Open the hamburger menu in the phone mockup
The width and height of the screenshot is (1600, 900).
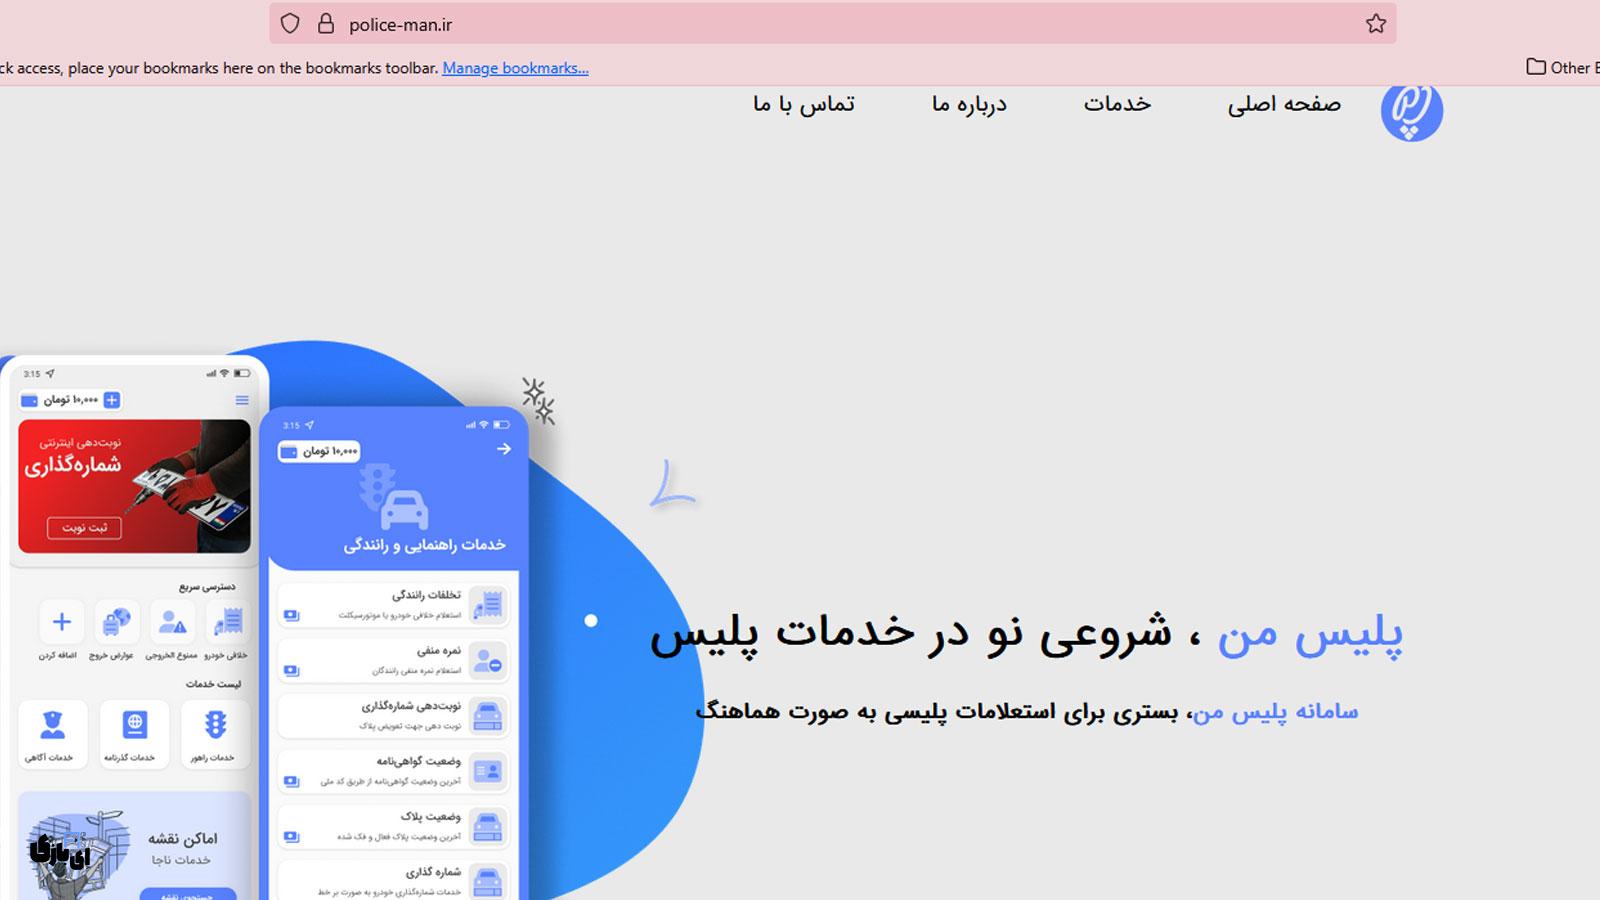240,399
